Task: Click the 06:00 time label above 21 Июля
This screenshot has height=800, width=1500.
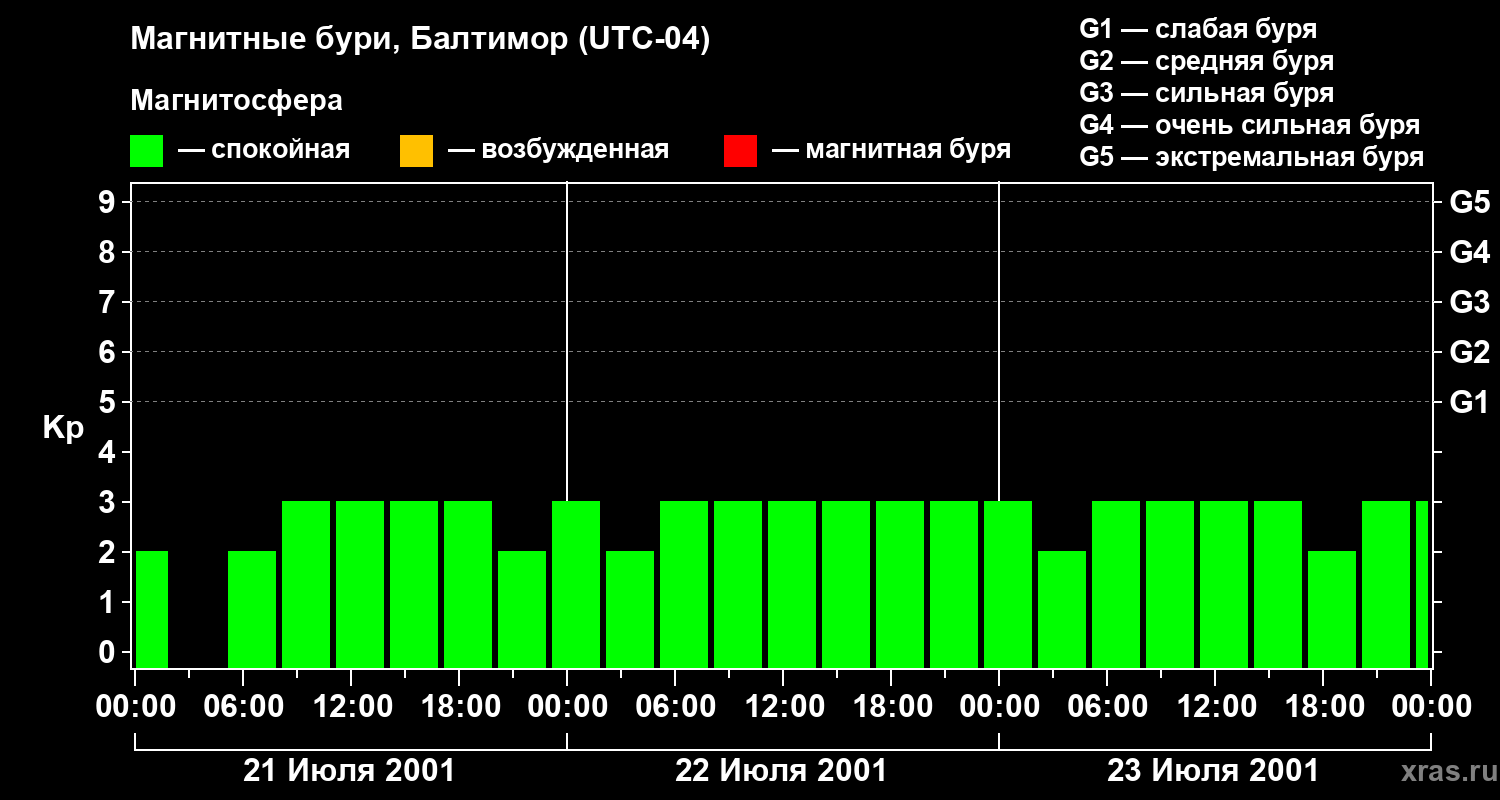Action: click(243, 707)
